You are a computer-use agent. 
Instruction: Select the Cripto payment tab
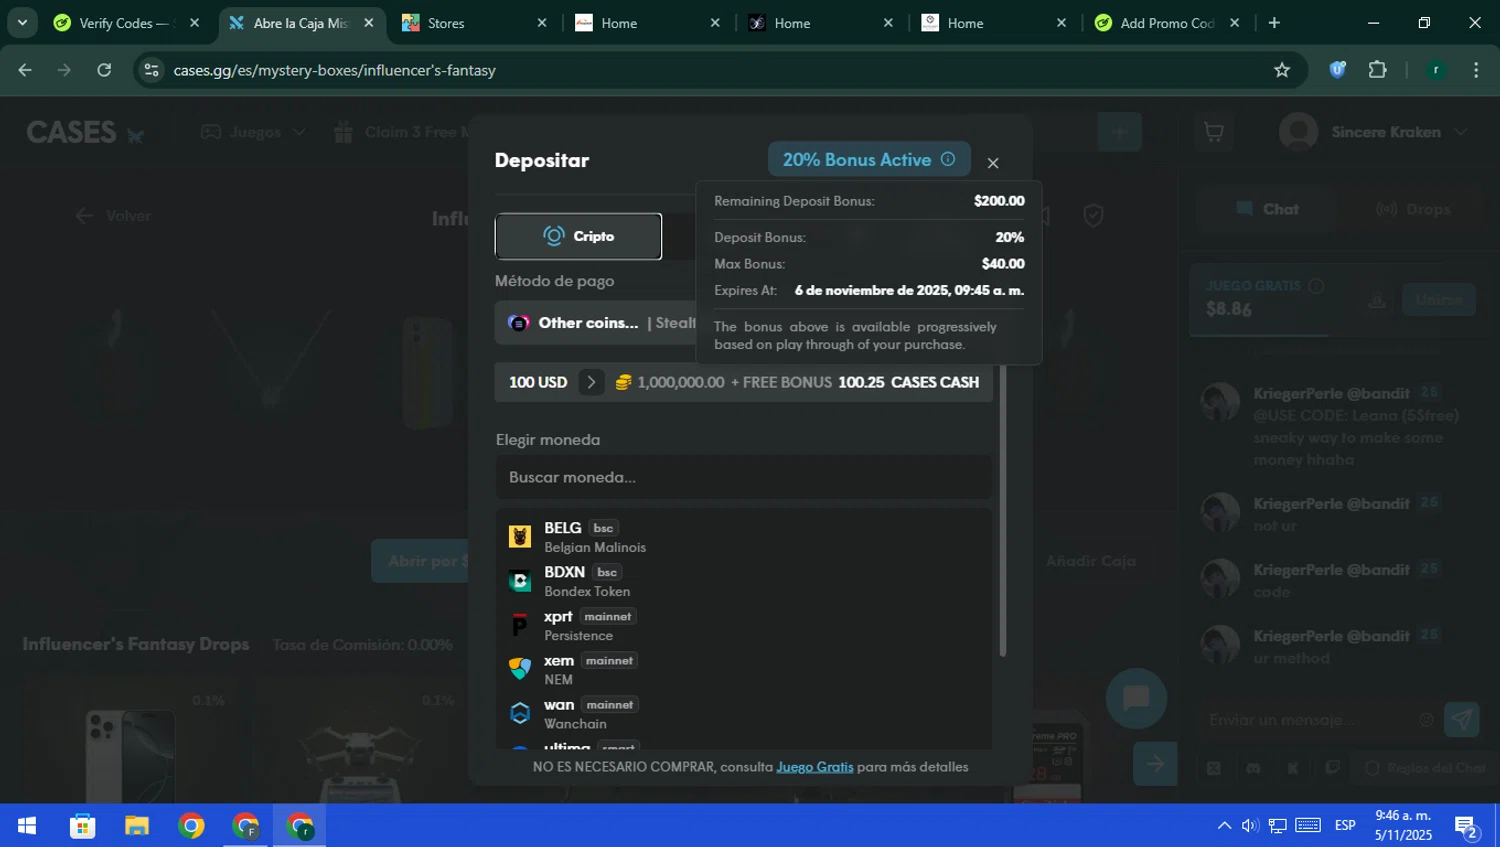[578, 236]
